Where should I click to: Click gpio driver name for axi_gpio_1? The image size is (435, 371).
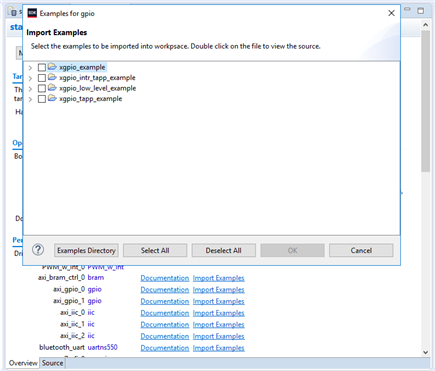95,301
